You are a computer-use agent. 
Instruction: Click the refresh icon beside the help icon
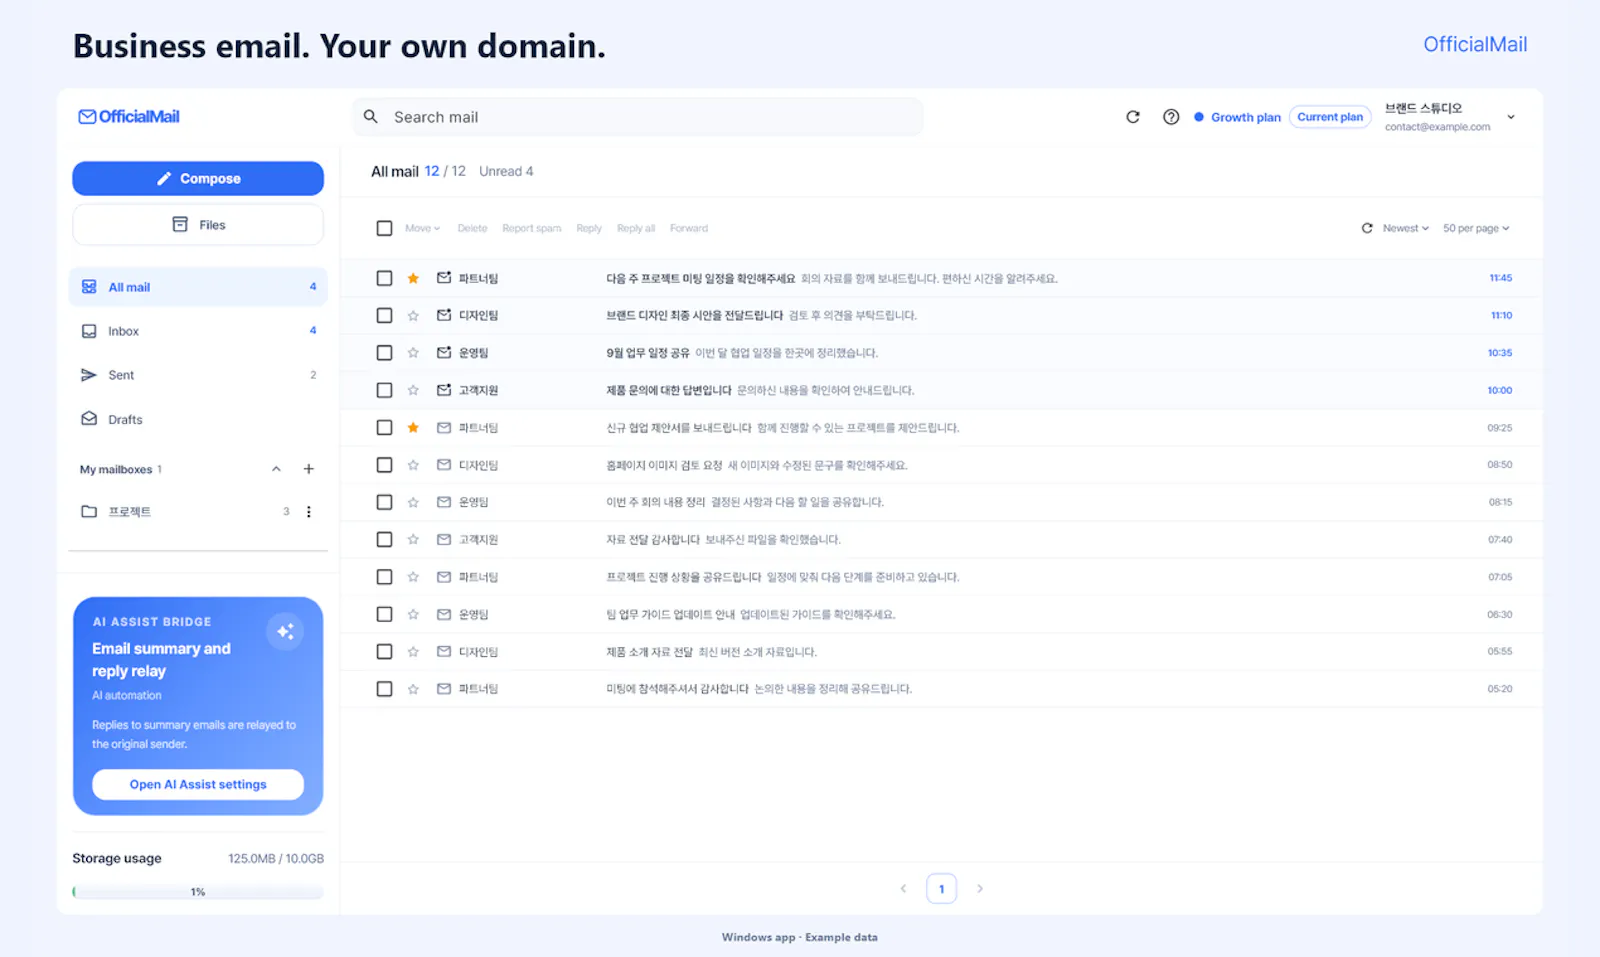pyautogui.click(x=1133, y=117)
